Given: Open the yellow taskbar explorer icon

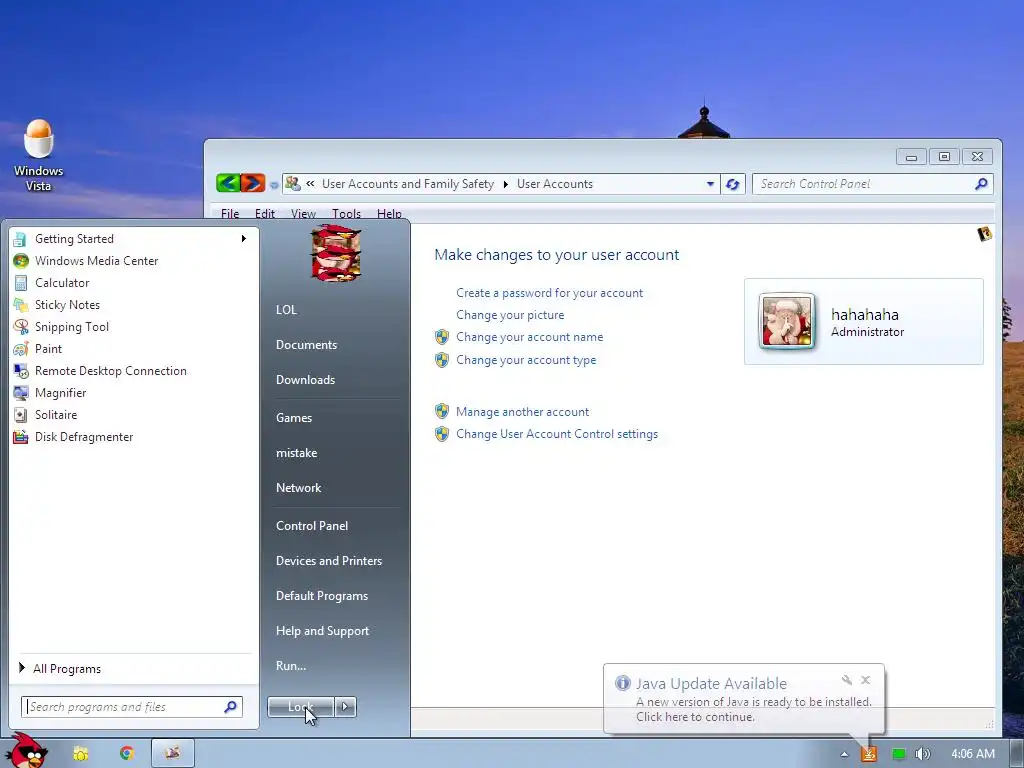Looking at the screenshot, I should click(x=81, y=754).
